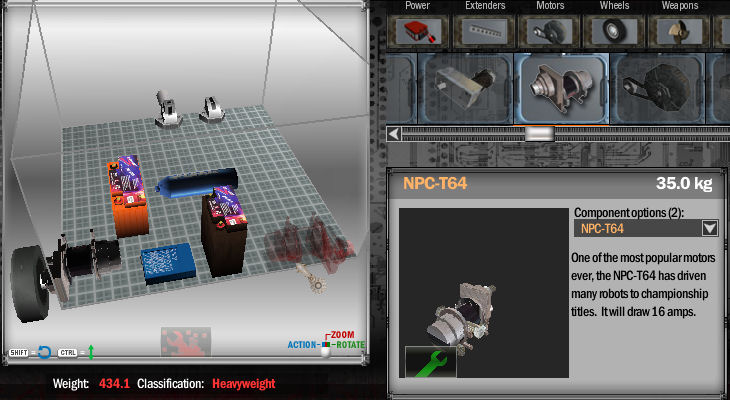The image size is (730, 400).
Task: Select the blue control board component
Action: tap(168, 264)
